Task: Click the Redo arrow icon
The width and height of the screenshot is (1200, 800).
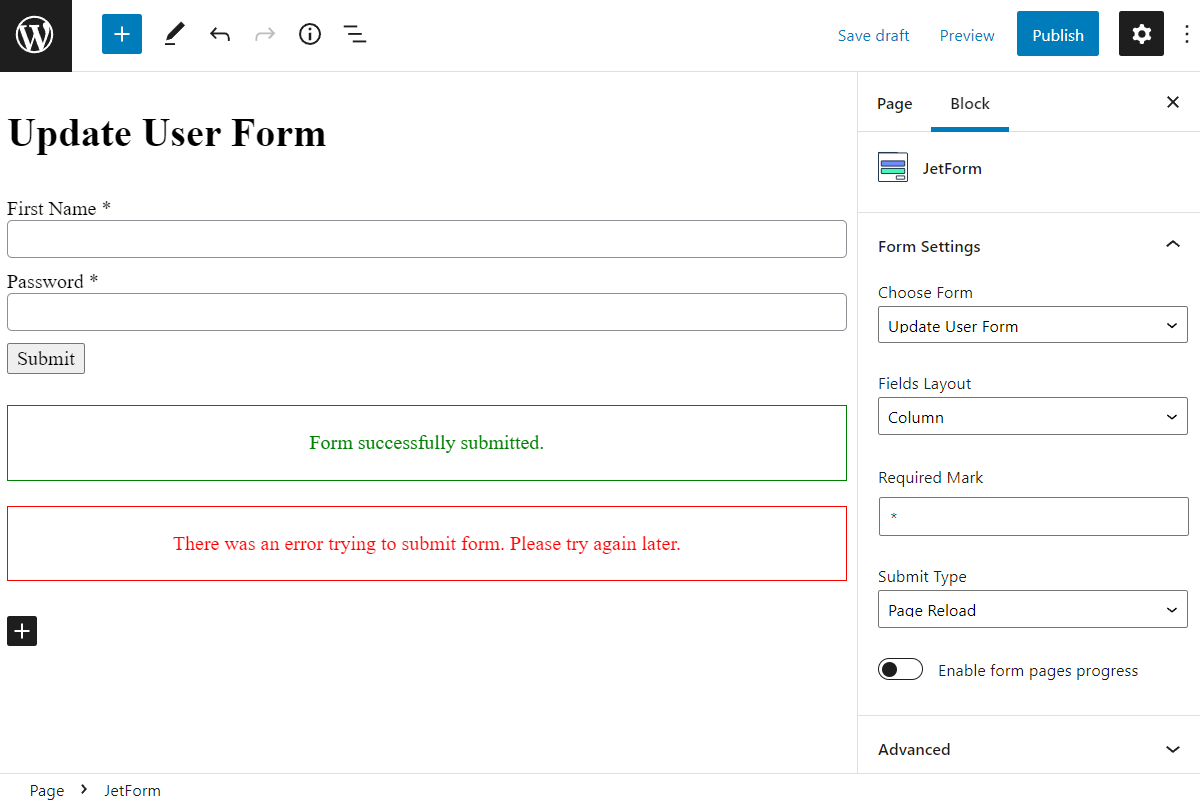Action: tap(264, 34)
